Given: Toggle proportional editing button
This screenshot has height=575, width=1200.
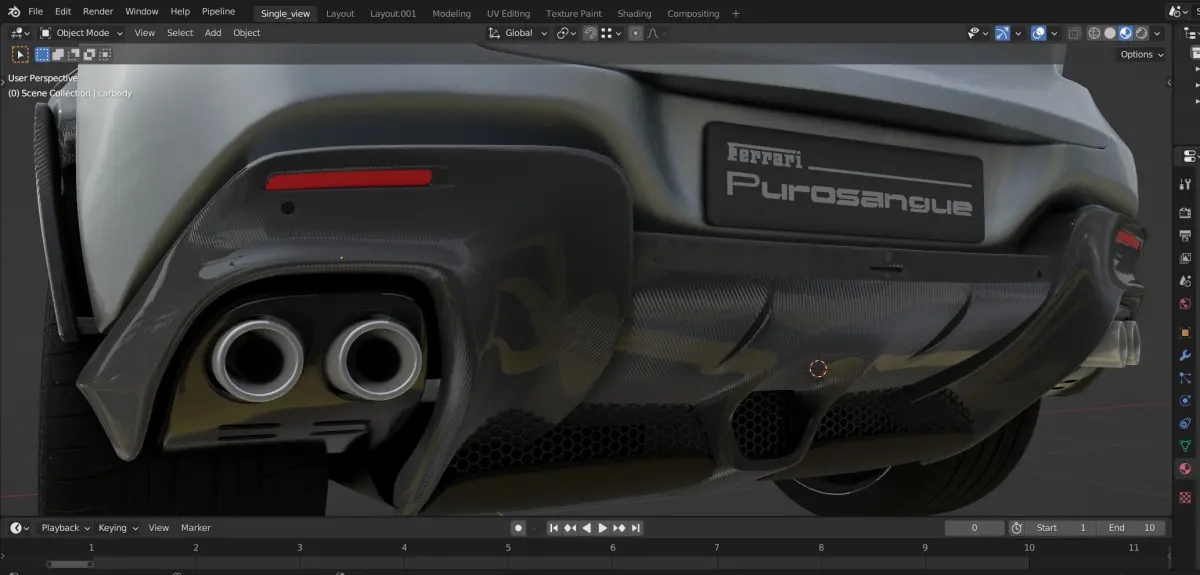Looking at the screenshot, I should 636,33.
